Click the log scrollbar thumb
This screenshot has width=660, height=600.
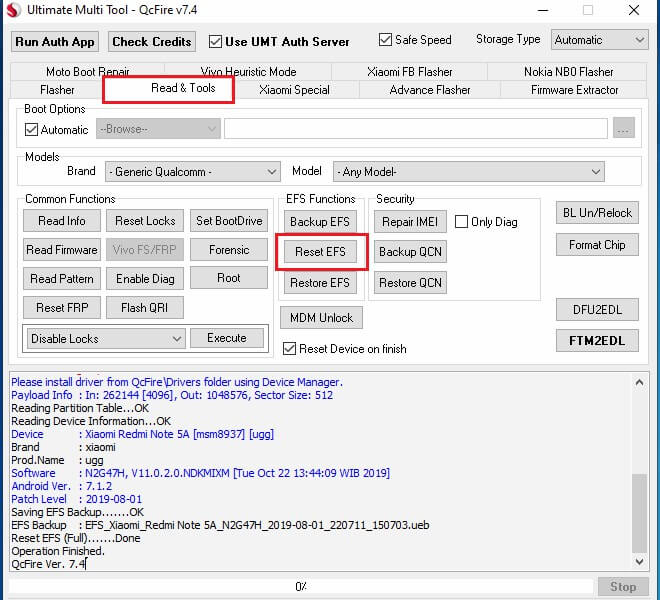click(x=639, y=513)
